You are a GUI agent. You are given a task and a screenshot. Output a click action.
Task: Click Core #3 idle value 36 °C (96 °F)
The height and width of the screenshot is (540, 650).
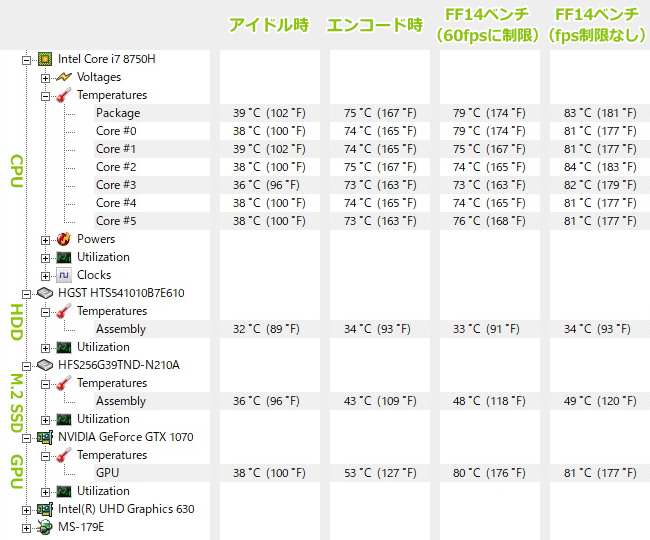pos(266,185)
